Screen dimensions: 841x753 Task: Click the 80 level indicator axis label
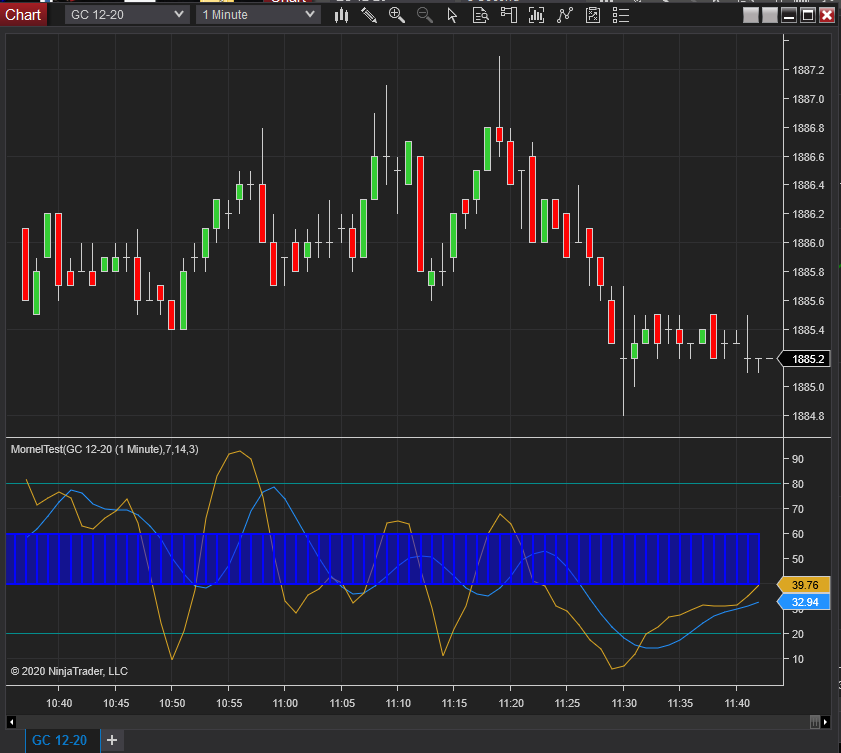pyautogui.click(x=798, y=484)
